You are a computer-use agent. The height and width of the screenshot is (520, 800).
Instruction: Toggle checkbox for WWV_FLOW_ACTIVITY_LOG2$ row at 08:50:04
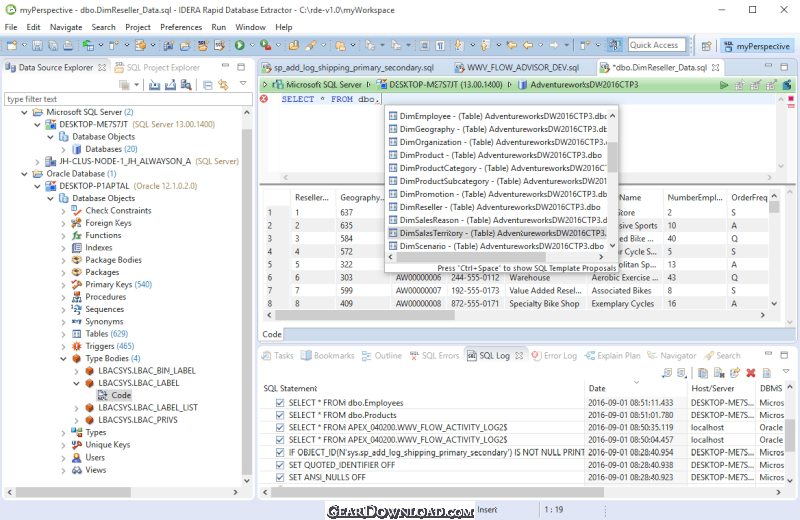click(280, 440)
